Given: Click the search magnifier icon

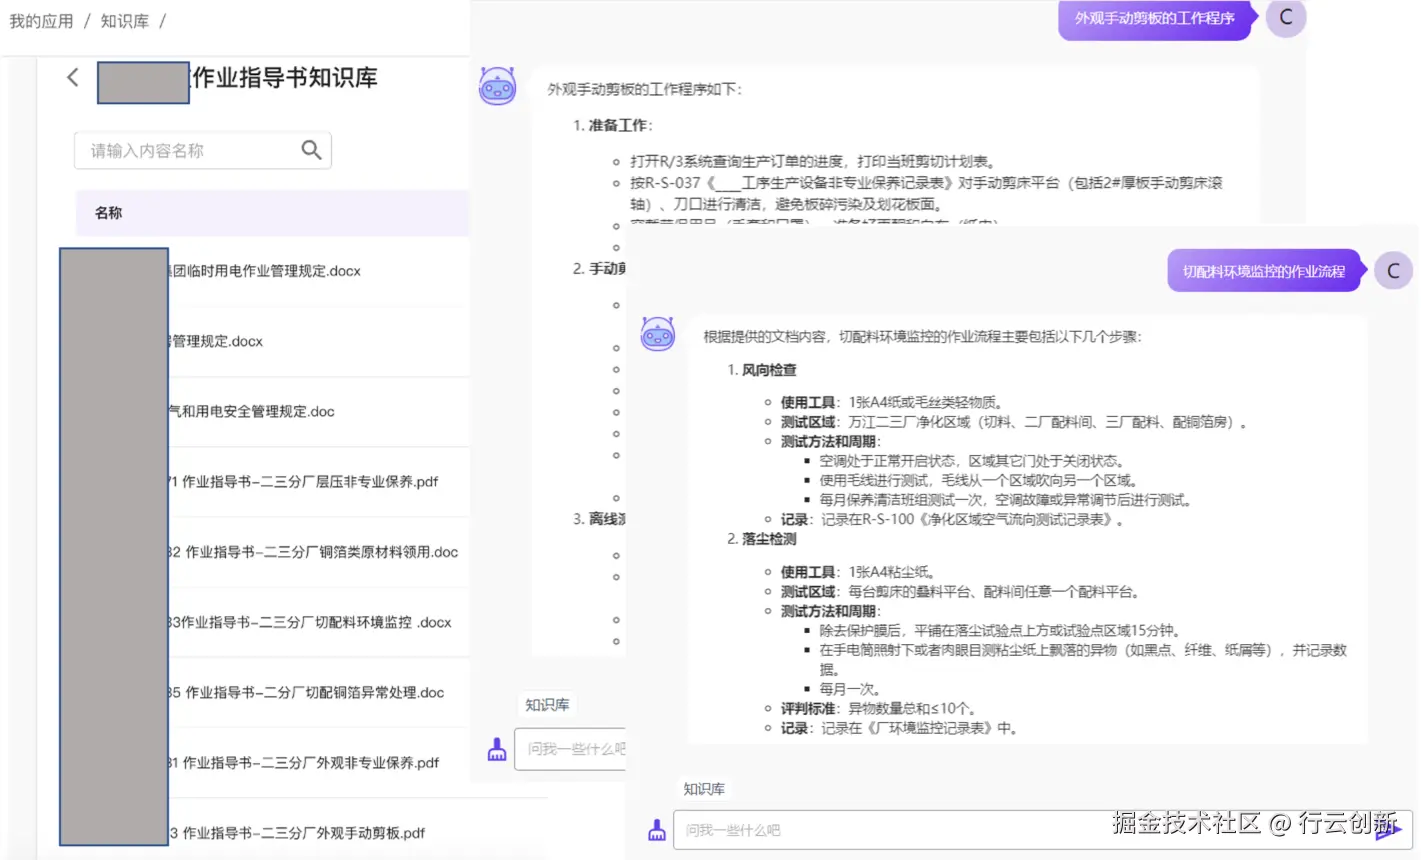Looking at the screenshot, I should pyautogui.click(x=311, y=150).
